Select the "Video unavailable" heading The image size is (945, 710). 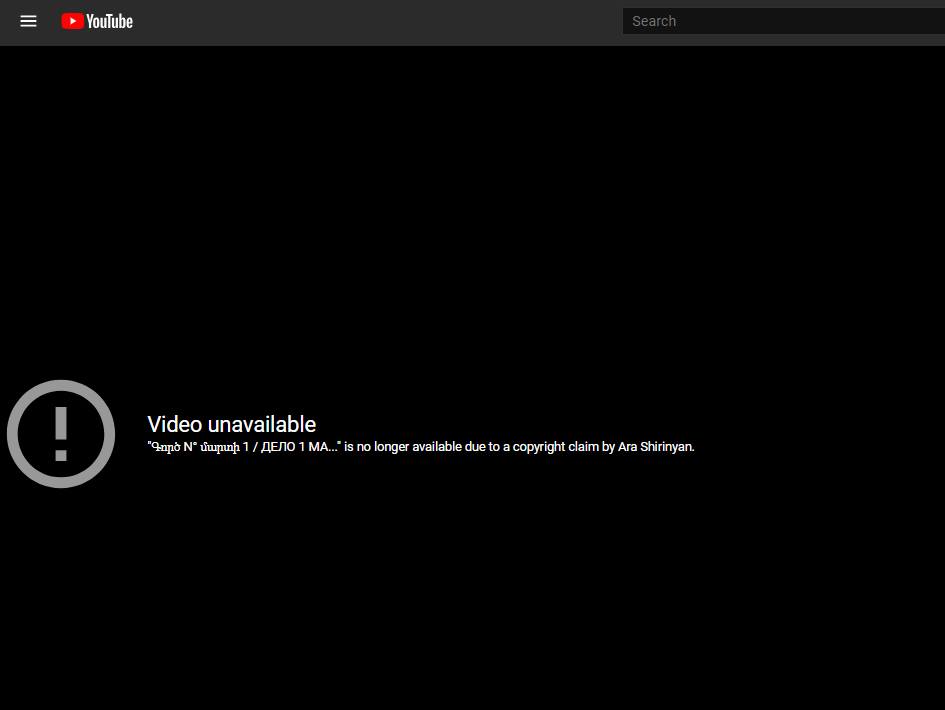231,424
